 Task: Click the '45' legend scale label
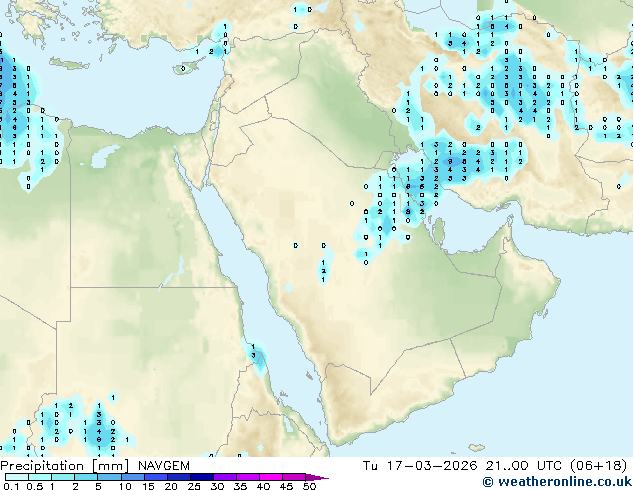point(287,486)
